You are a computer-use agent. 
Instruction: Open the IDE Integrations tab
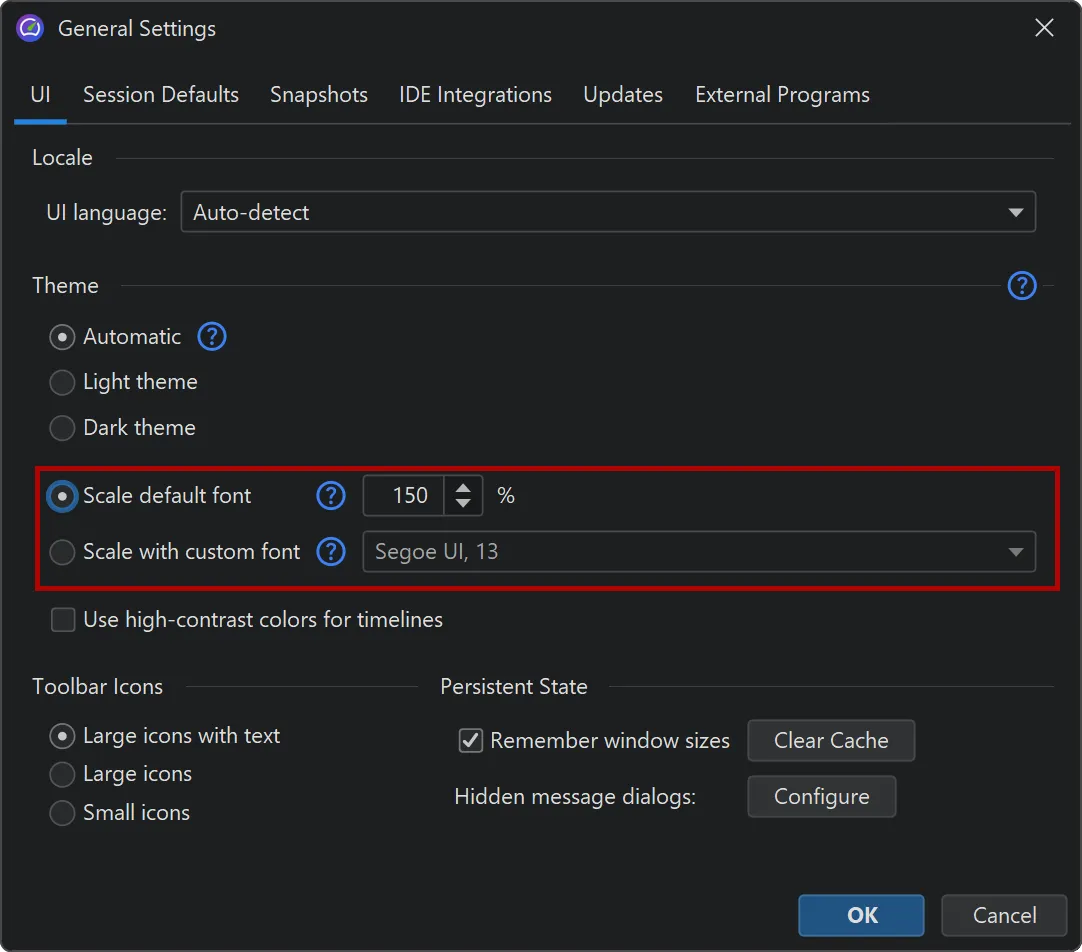(x=475, y=95)
